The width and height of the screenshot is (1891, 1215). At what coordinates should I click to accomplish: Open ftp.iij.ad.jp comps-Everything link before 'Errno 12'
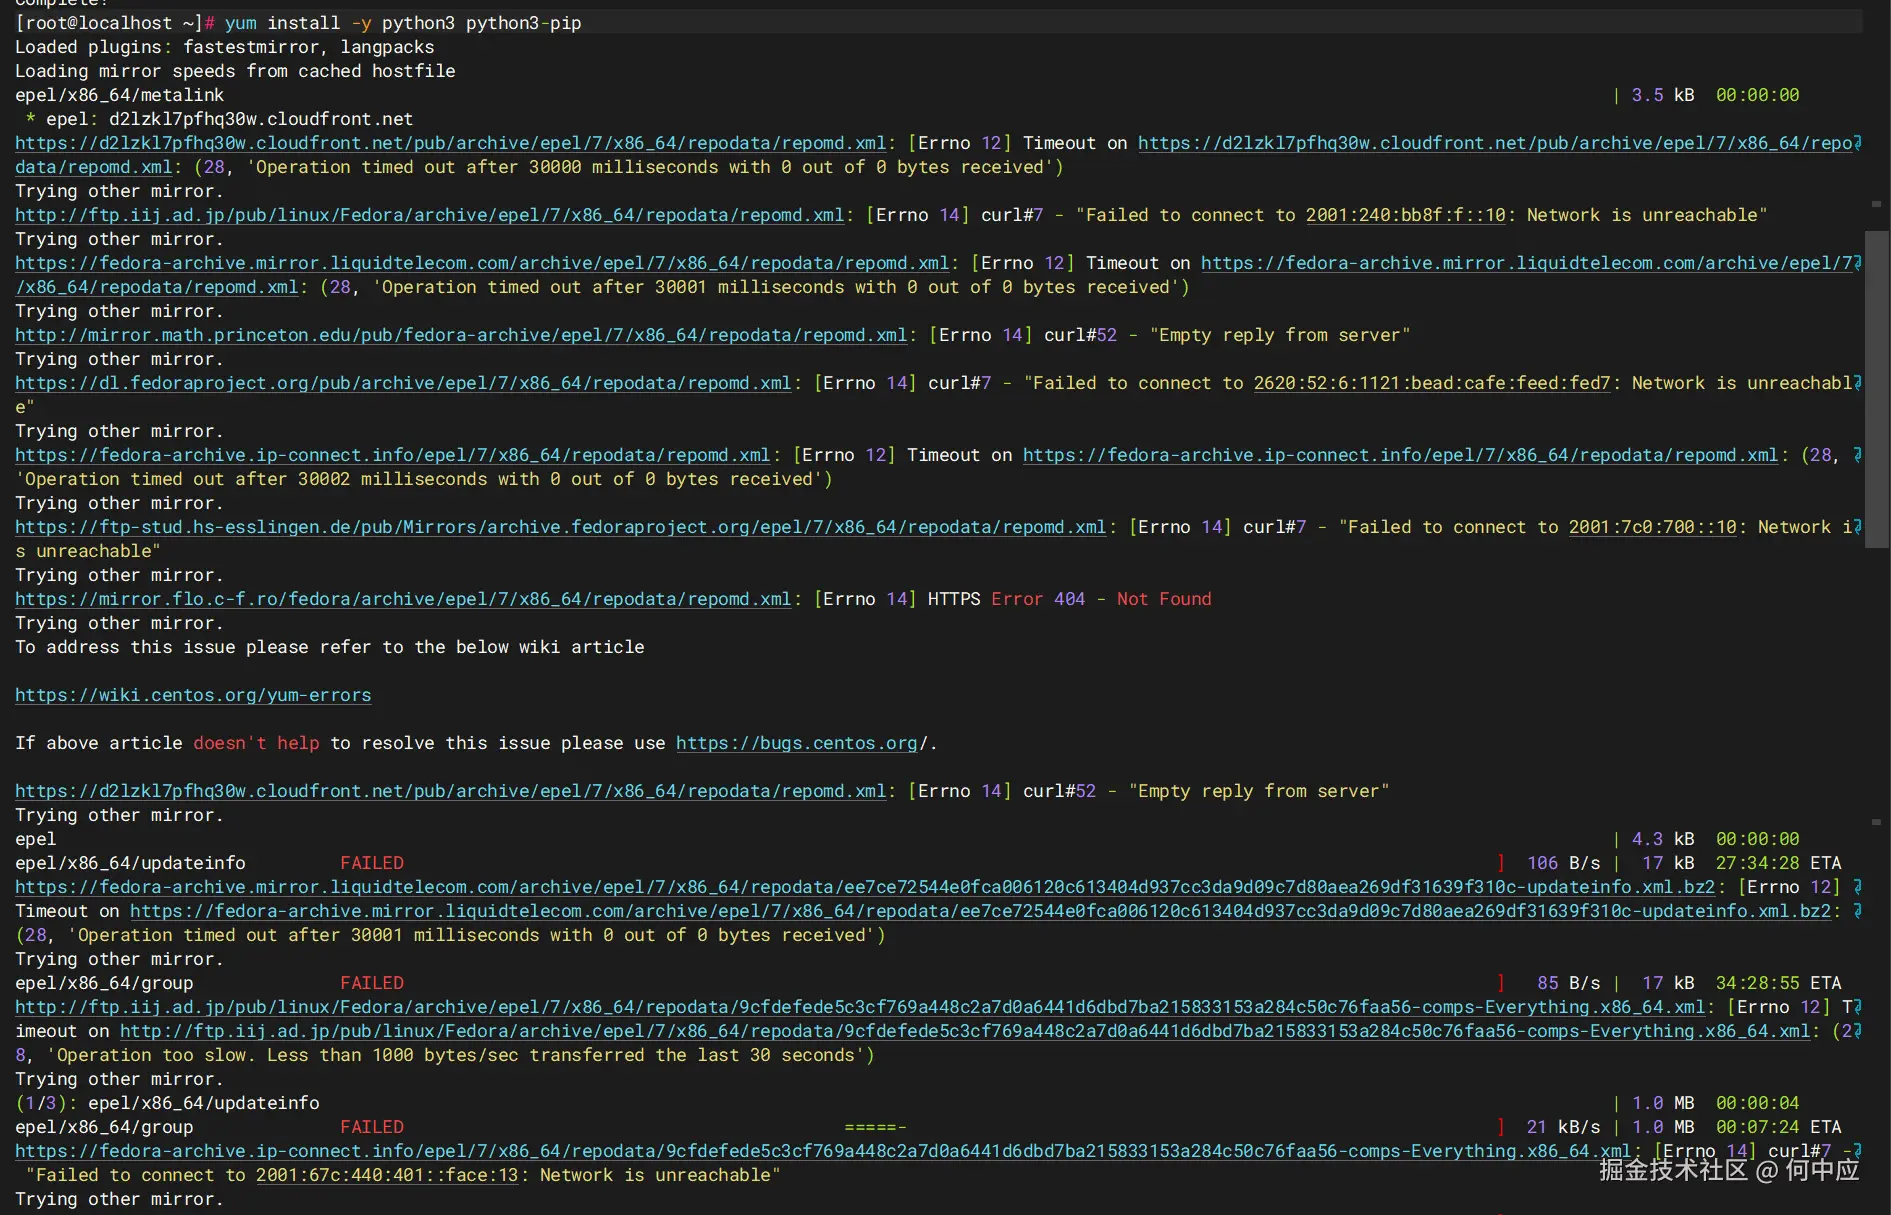(x=860, y=1007)
